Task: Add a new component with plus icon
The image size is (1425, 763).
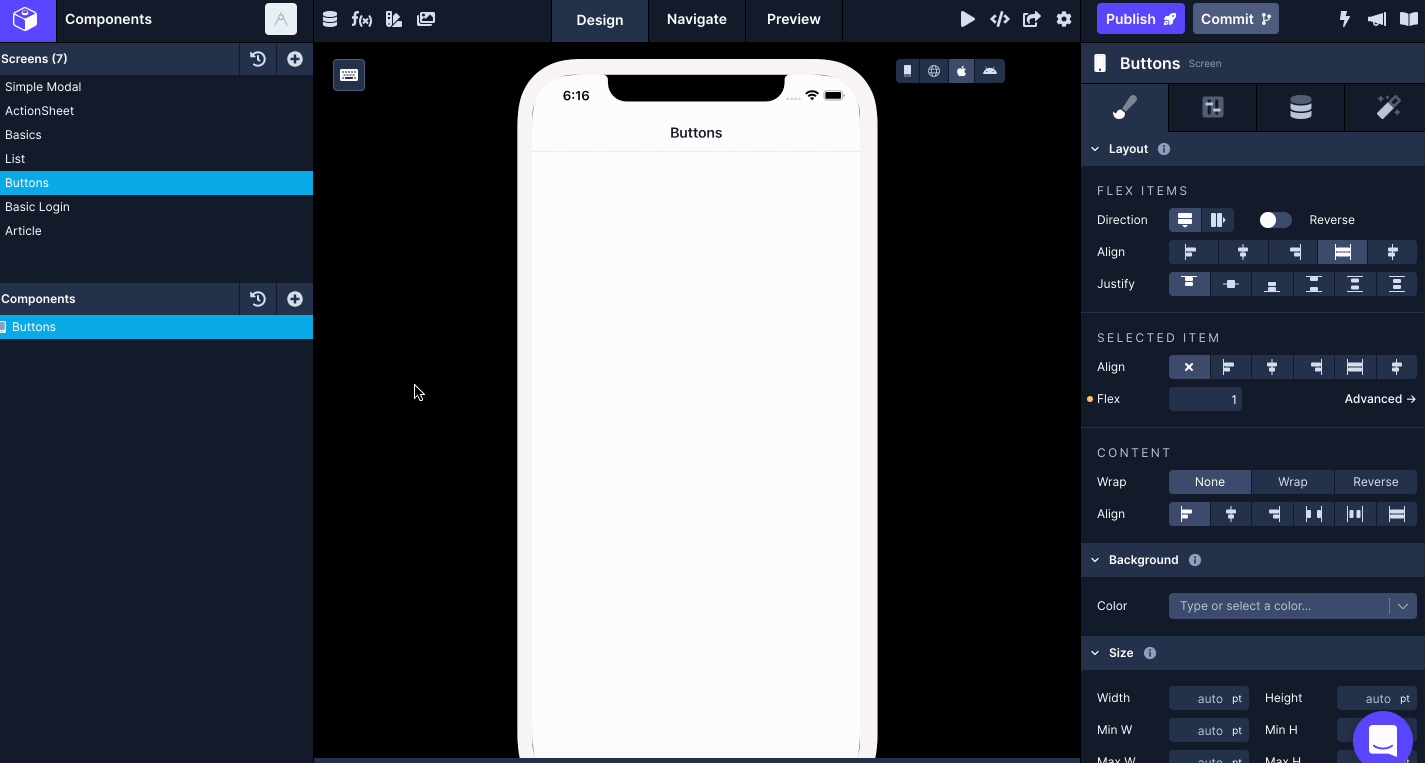Action: coord(295,299)
